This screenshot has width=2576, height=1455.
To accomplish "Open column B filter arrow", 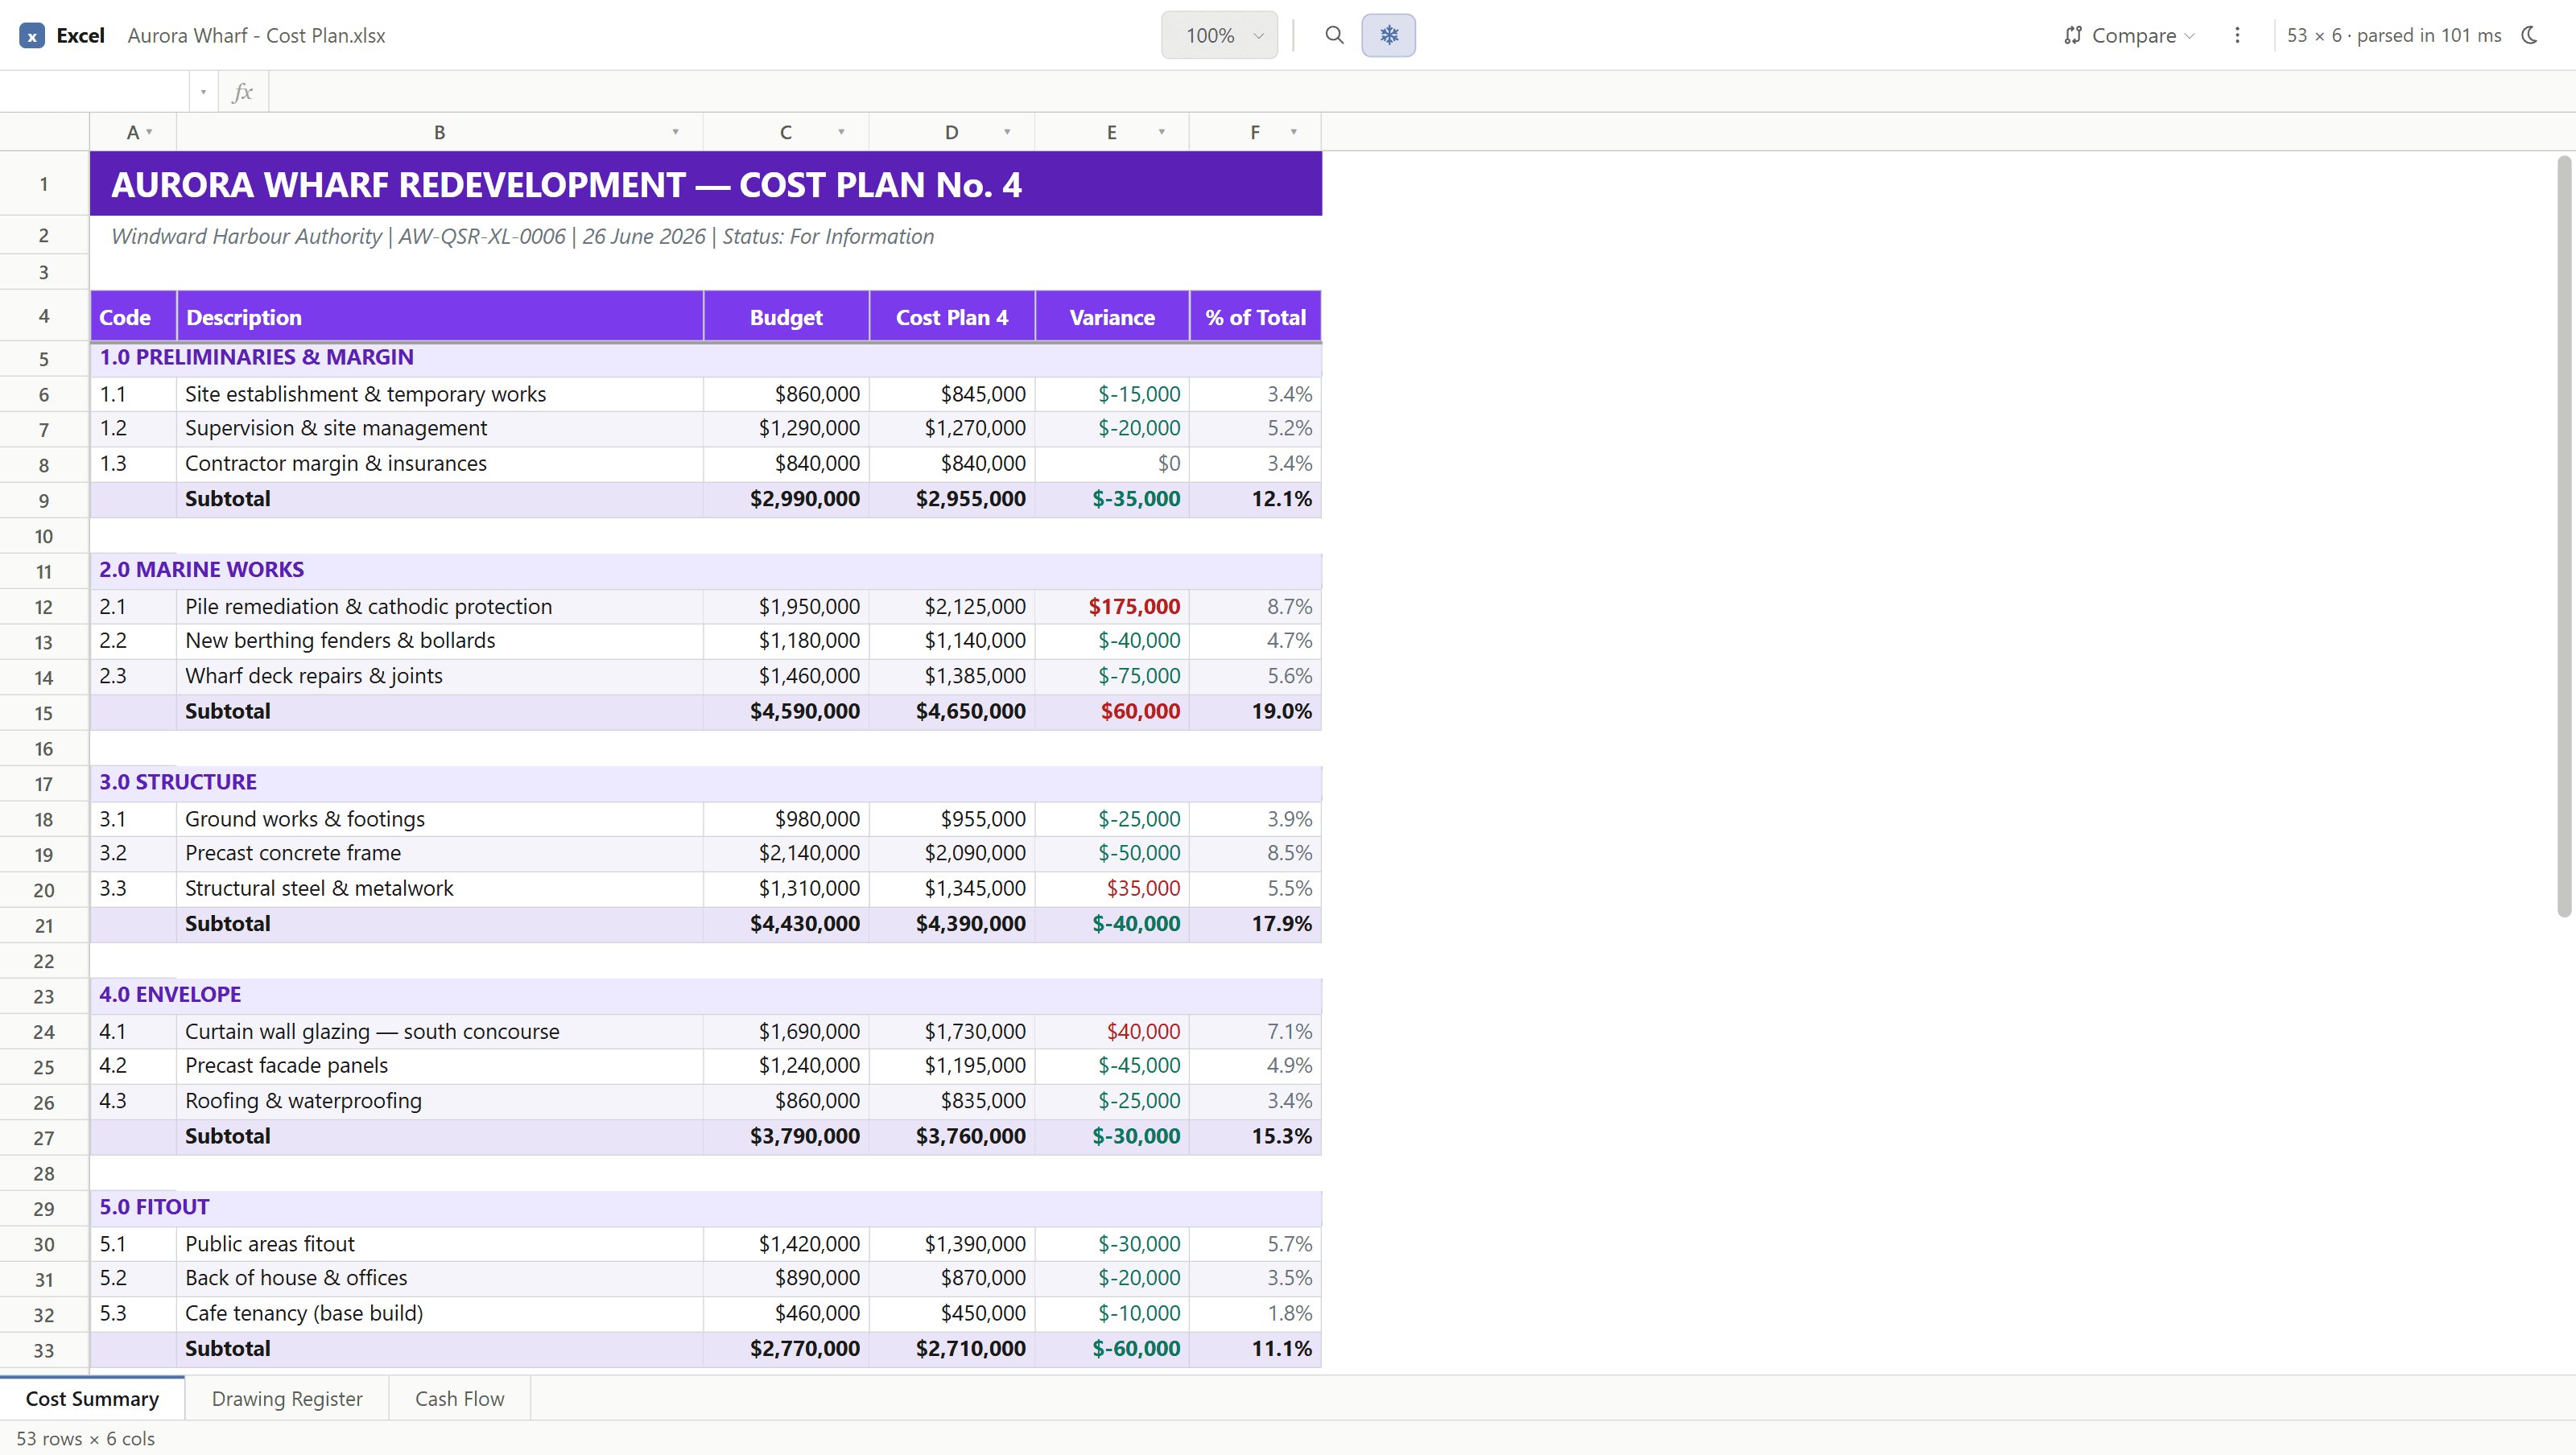I will coord(675,132).
